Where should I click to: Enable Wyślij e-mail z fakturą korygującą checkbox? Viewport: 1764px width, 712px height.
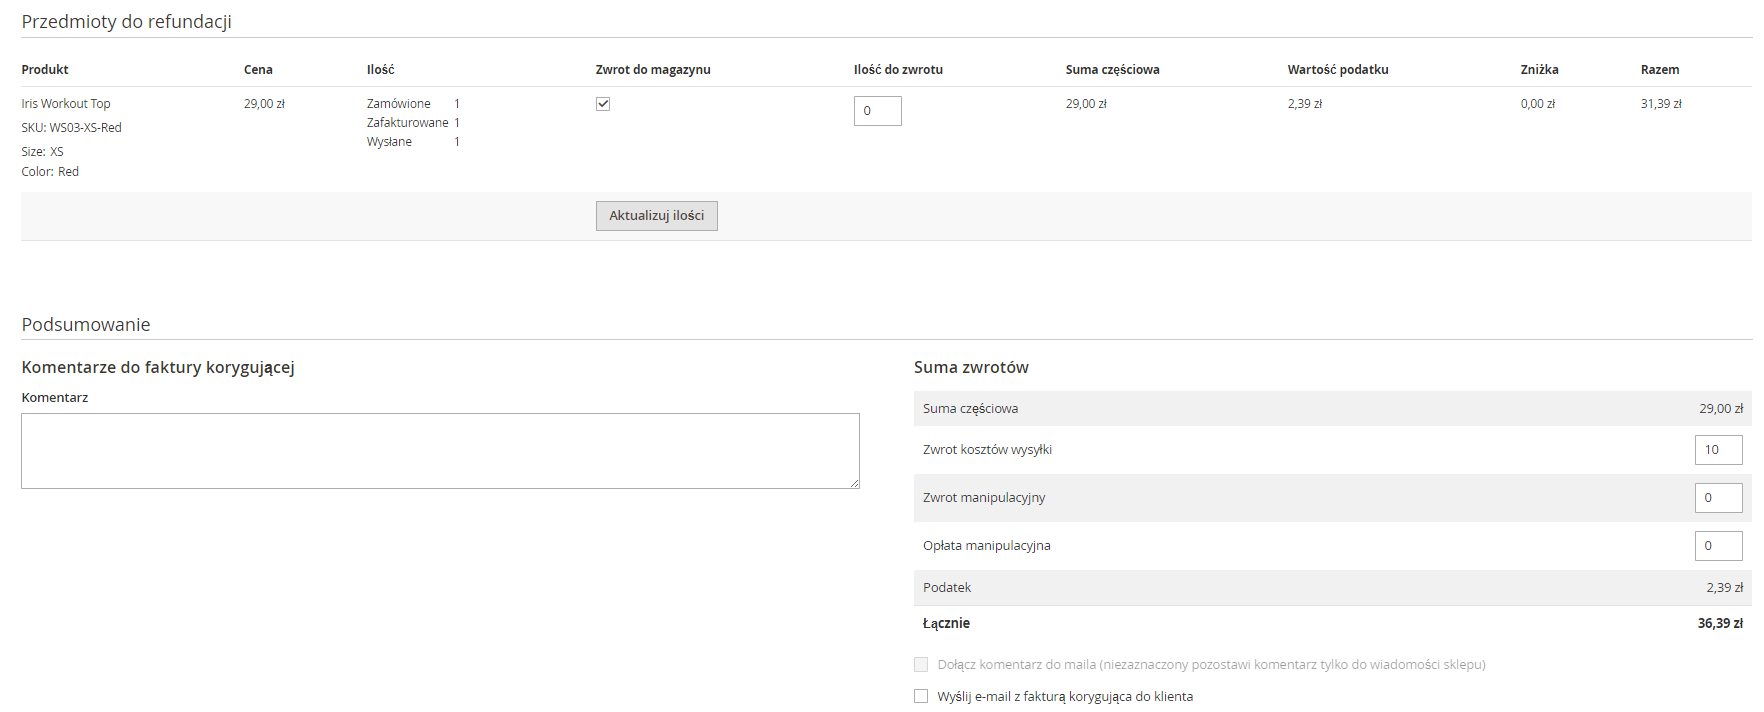(x=921, y=697)
